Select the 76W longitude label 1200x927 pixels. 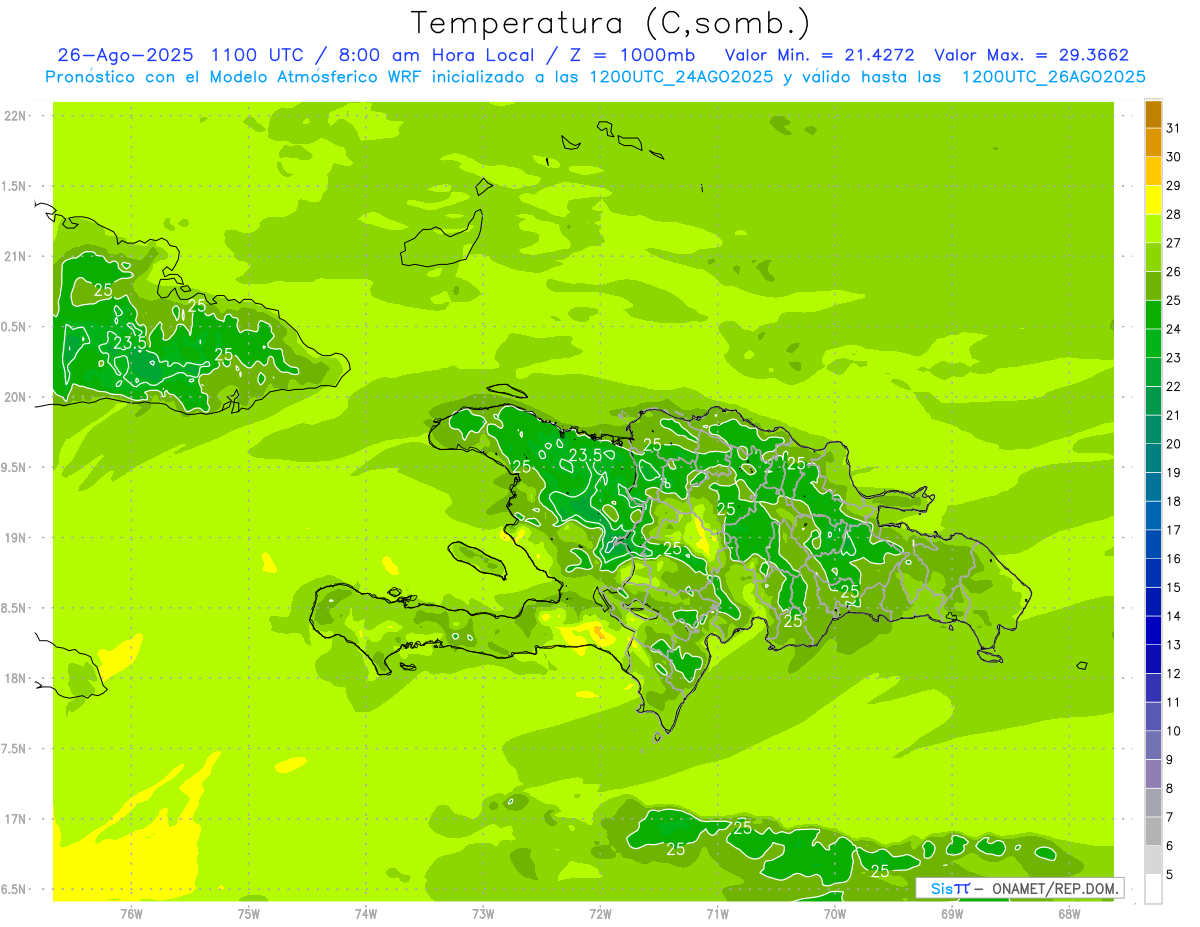click(x=131, y=913)
